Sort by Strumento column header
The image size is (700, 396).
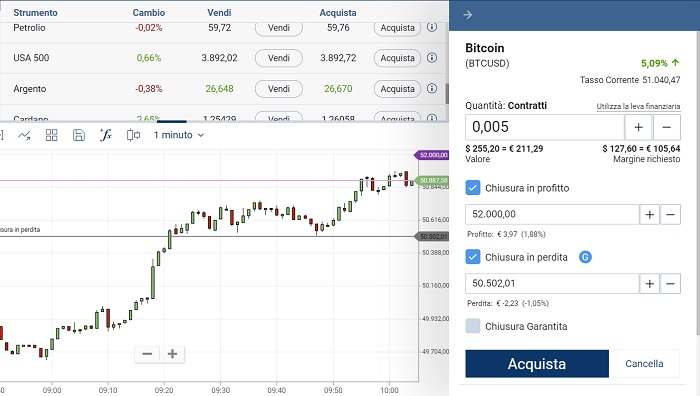click(x=35, y=13)
